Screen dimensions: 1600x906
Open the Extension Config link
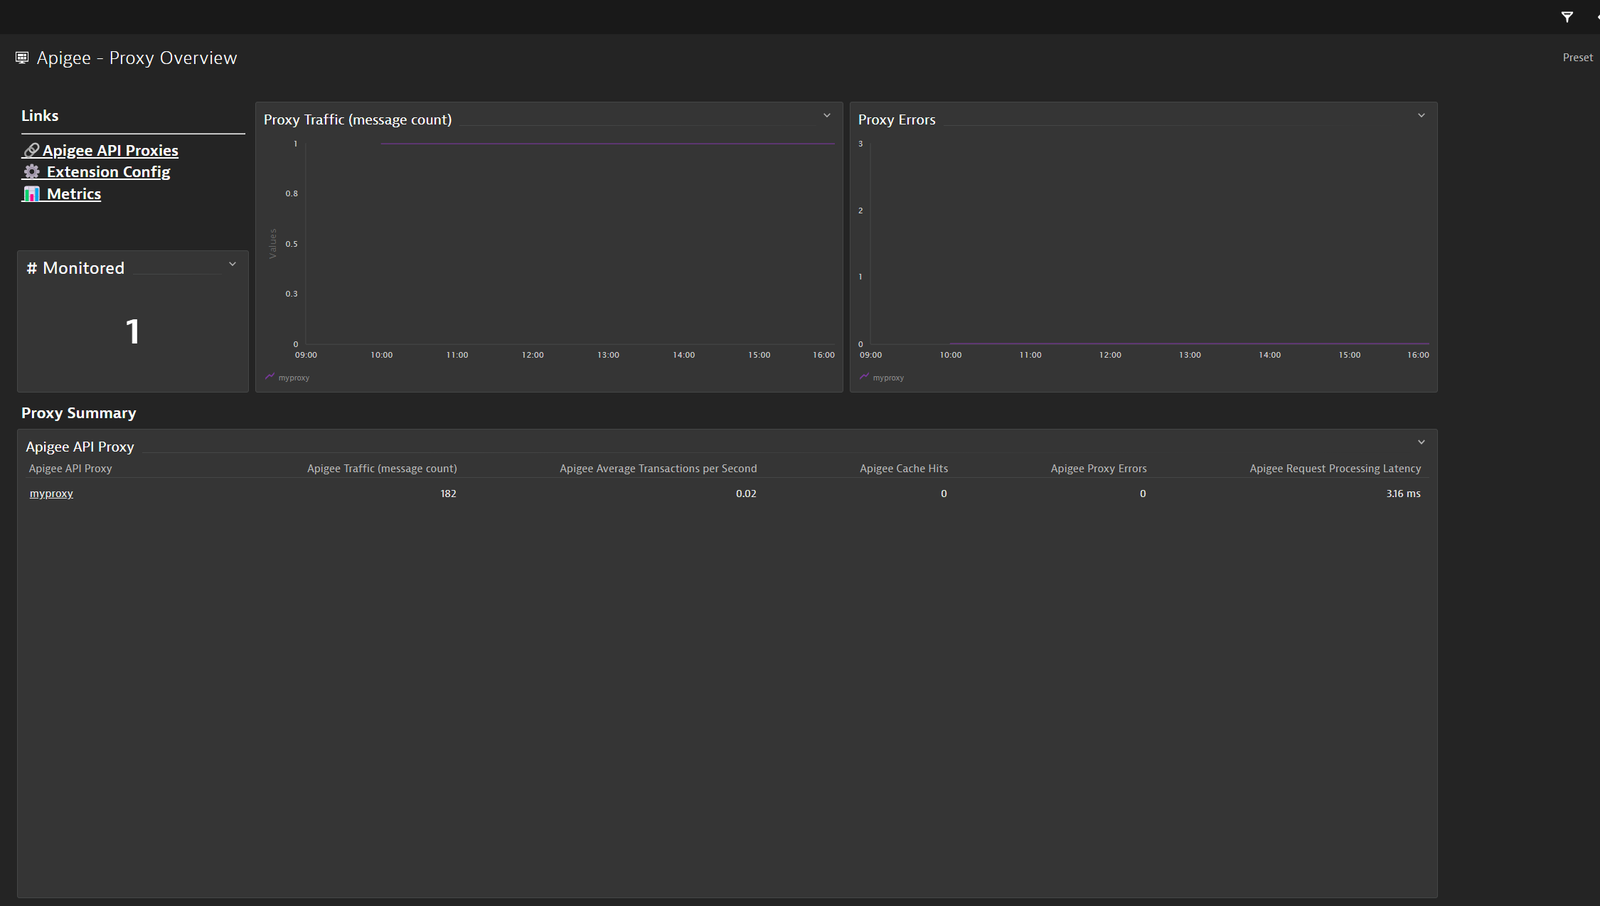pos(108,172)
